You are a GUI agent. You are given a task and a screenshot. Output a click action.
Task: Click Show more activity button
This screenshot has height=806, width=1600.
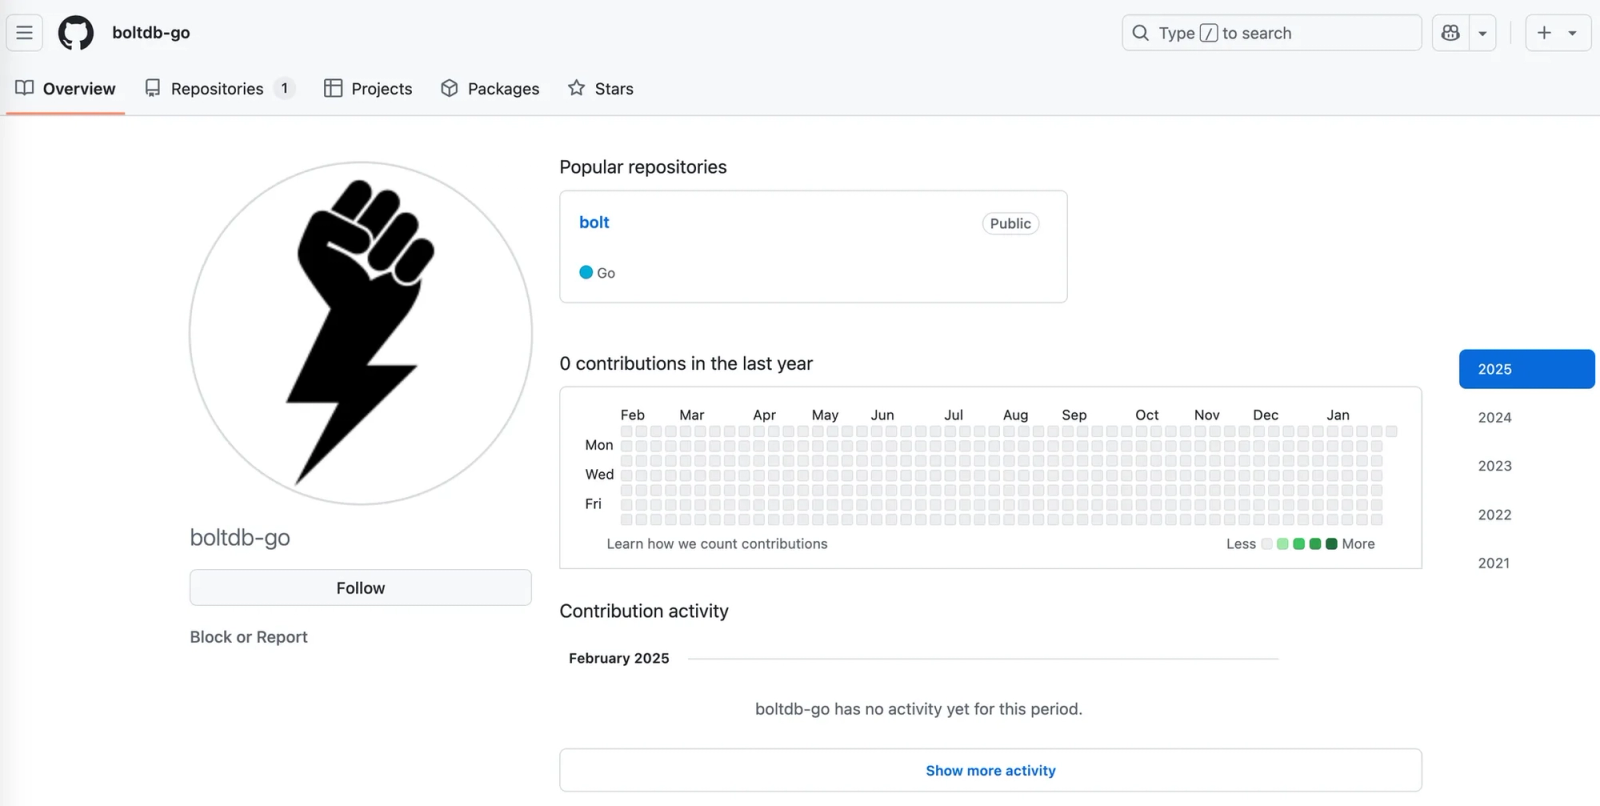(x=990, y=770)
